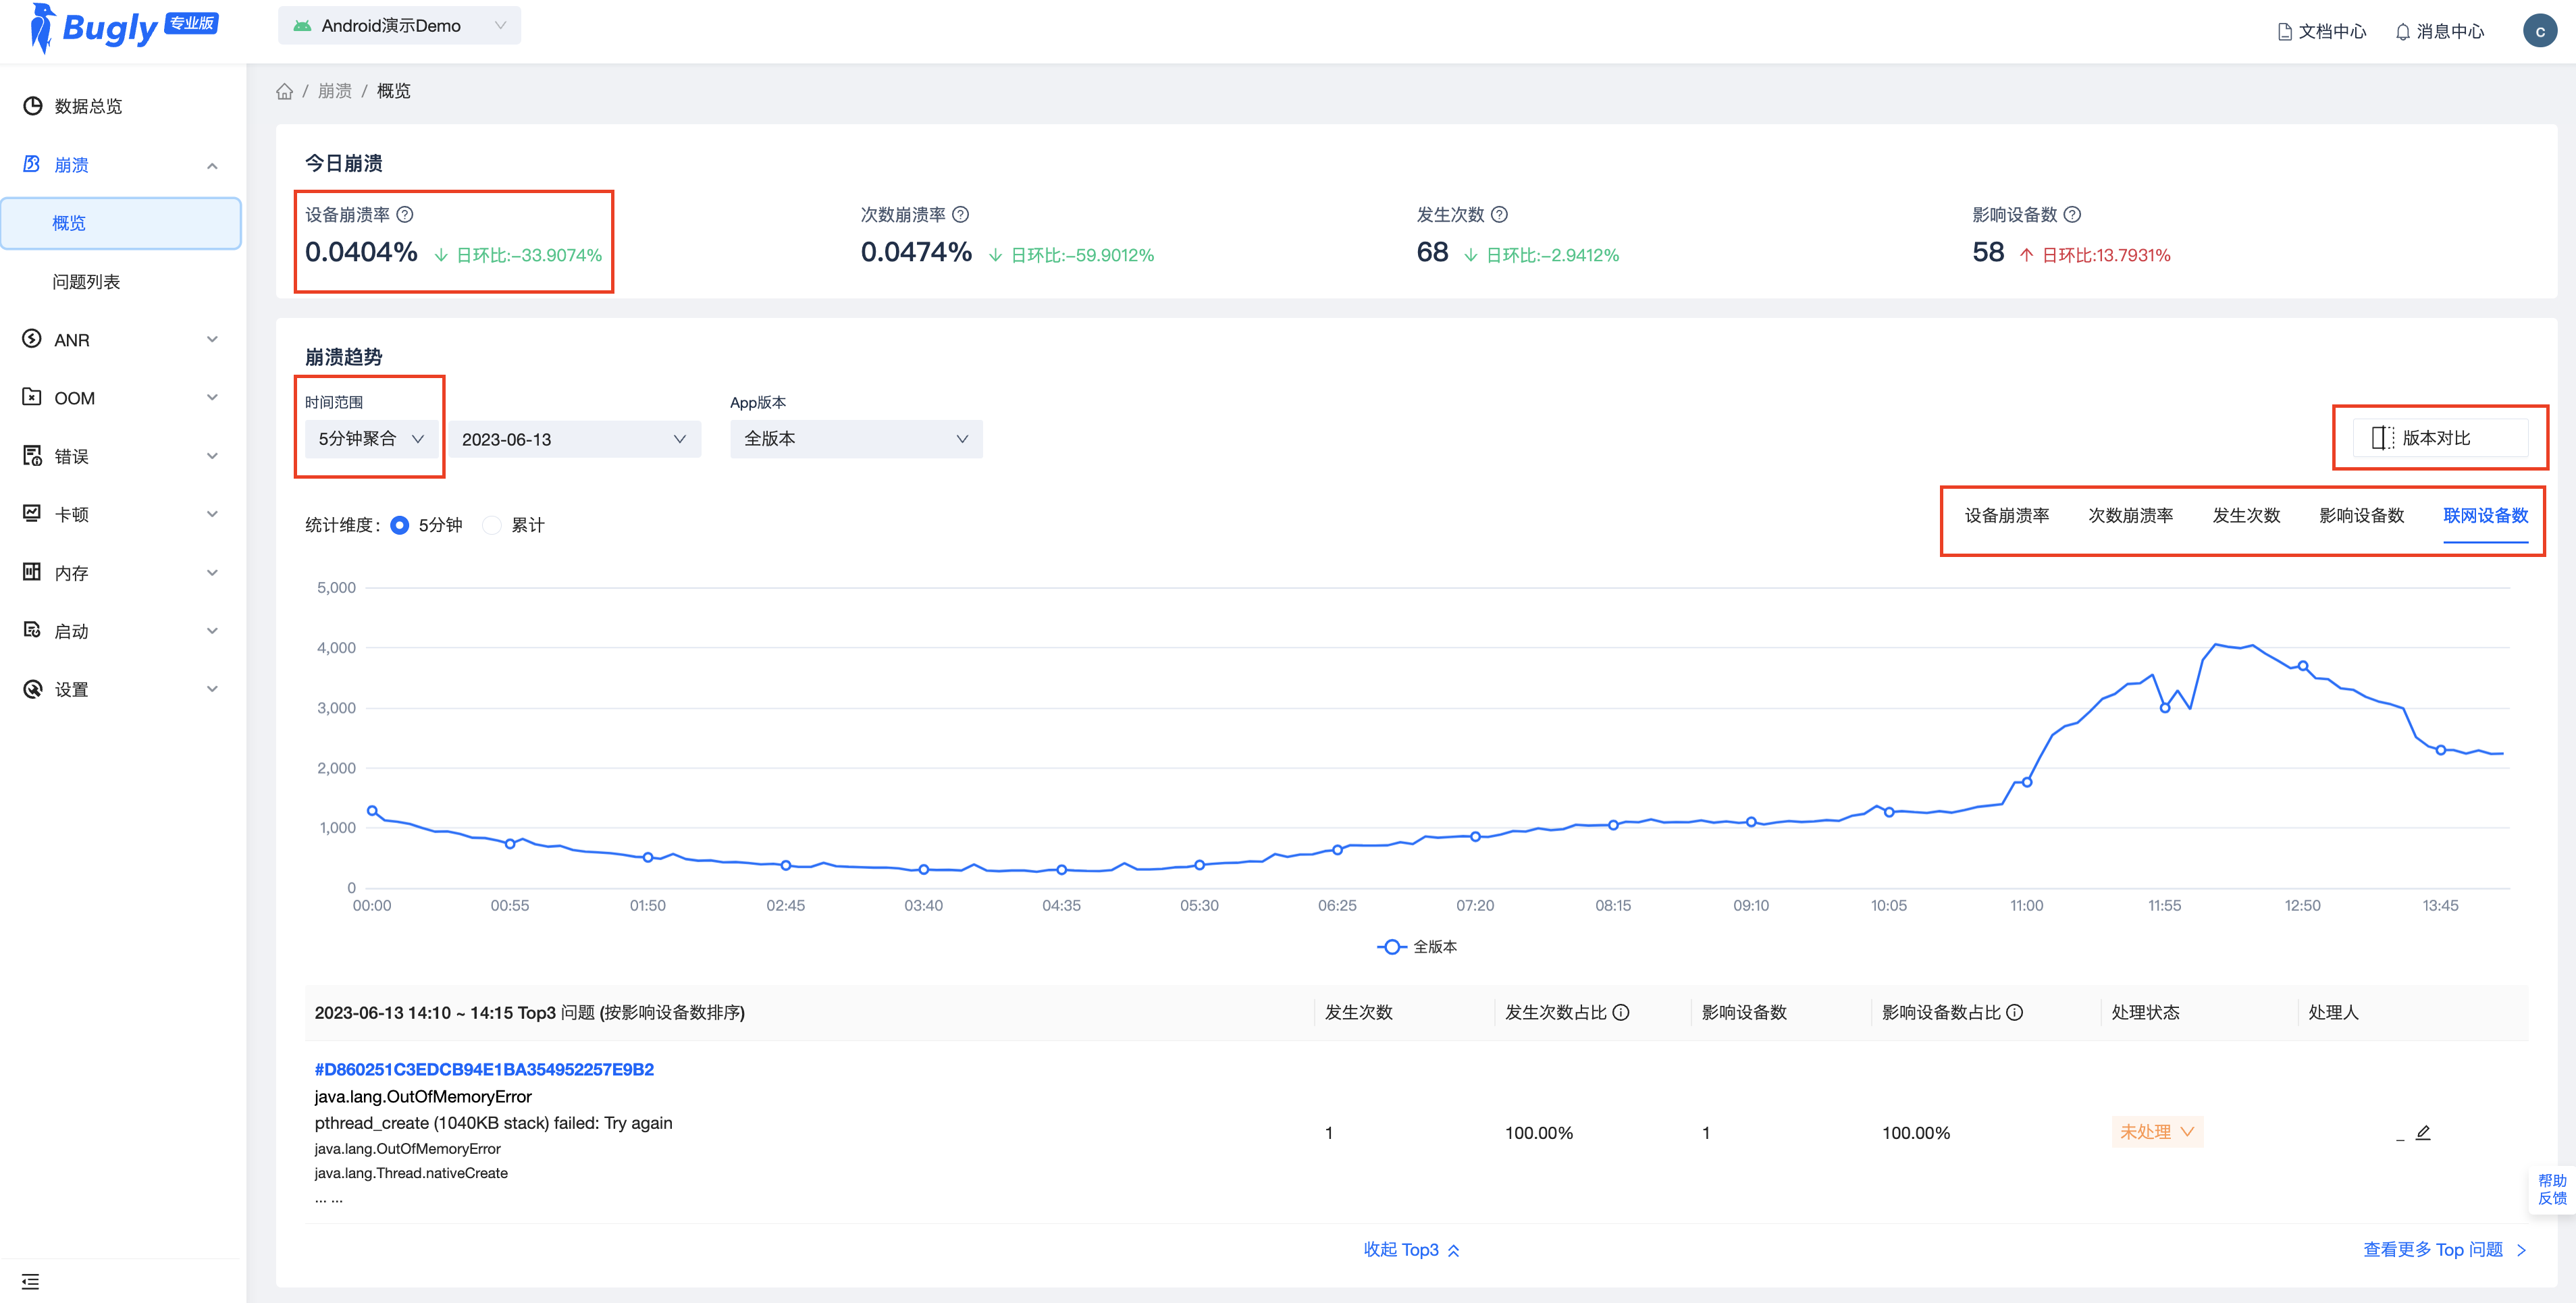This screenshot has width=2576, height=1303.
Task: Click the 设置 settings icon
Action: (32, 689)
